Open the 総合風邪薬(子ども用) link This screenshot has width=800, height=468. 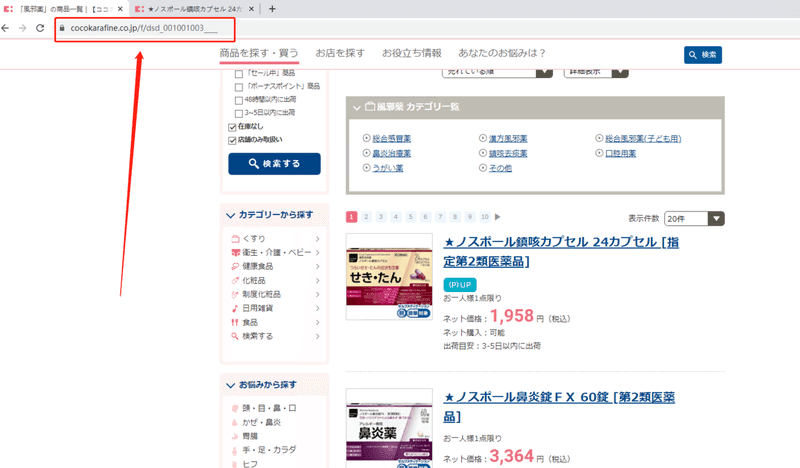[643, 138]
